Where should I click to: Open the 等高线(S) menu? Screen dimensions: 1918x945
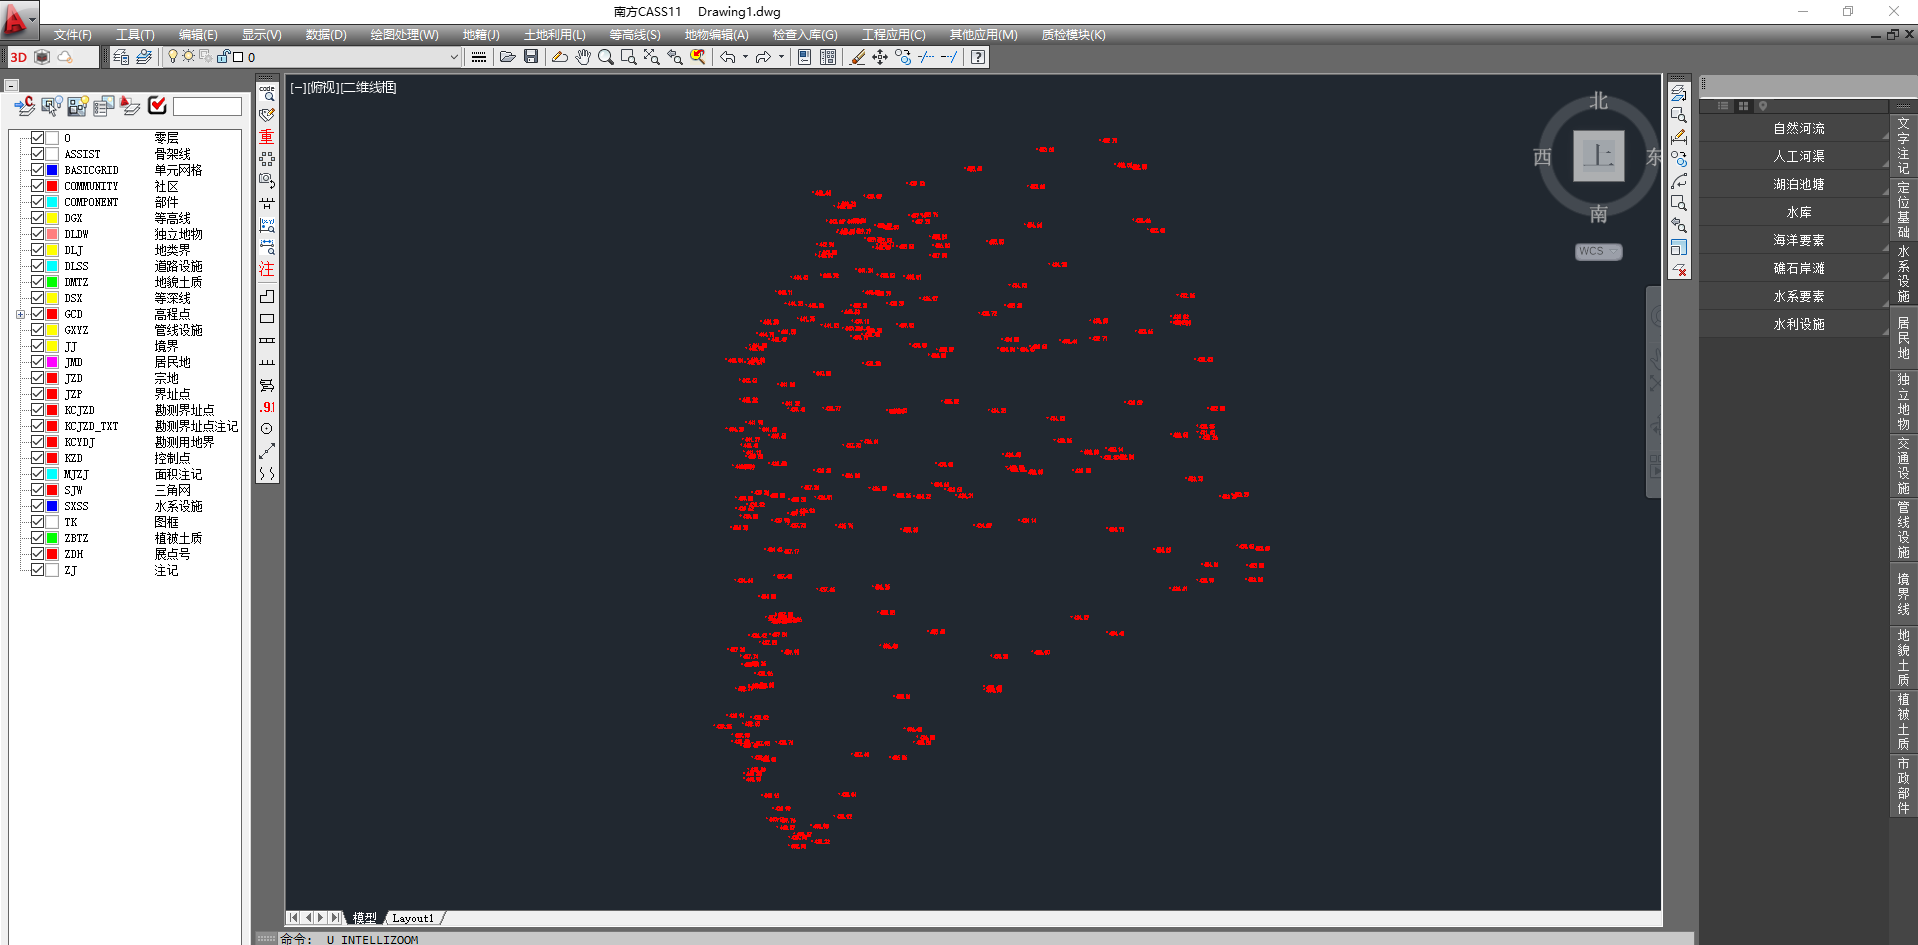(x=634, y=35)
